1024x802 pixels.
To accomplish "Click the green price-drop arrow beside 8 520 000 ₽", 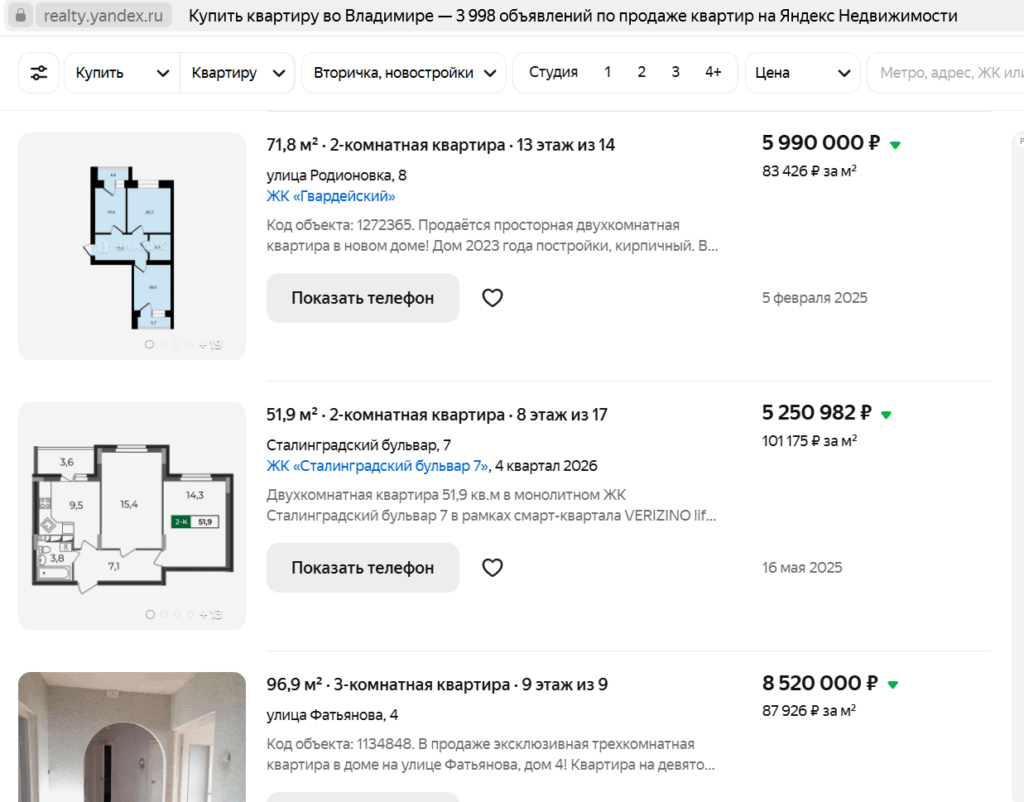I will pyautogui.click(x=893, y=684).
